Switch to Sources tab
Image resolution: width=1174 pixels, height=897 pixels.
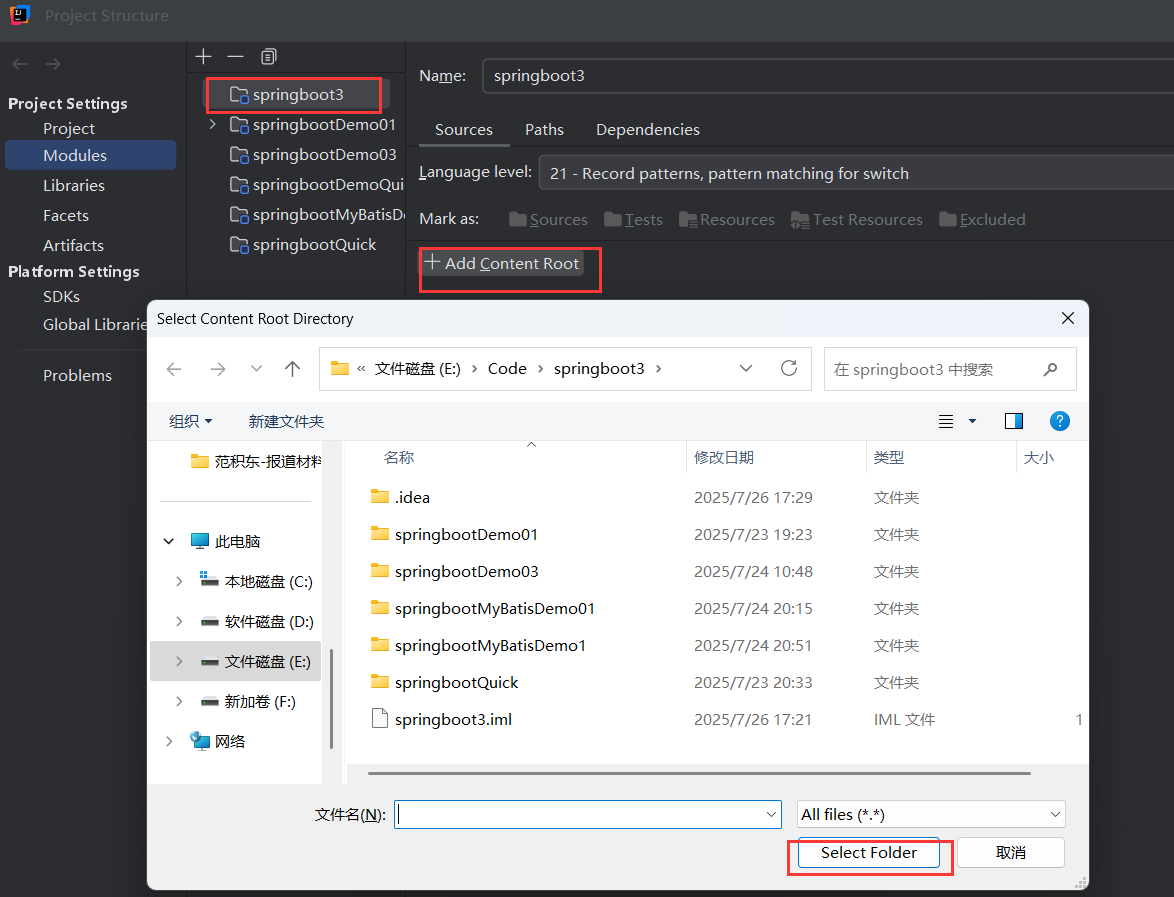463,130
